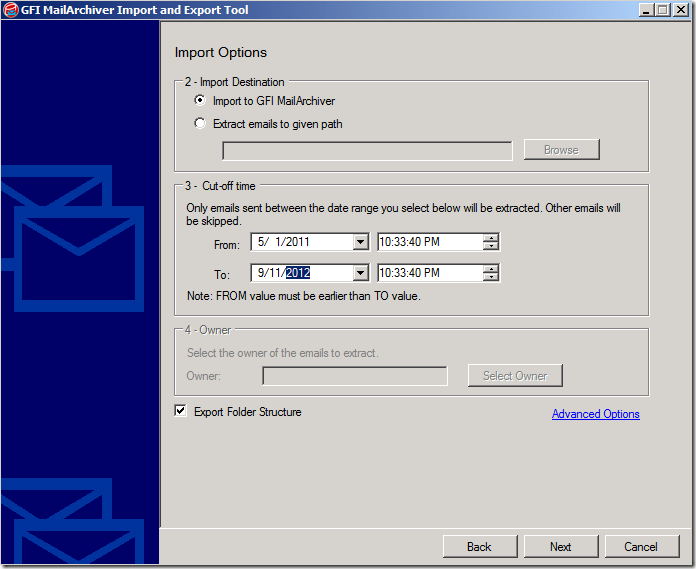Image resolution: width=696 pixels, height=569 pixels.
Task: Decrease To time with down spinner arrow
Action: click(x=491, y=277)
